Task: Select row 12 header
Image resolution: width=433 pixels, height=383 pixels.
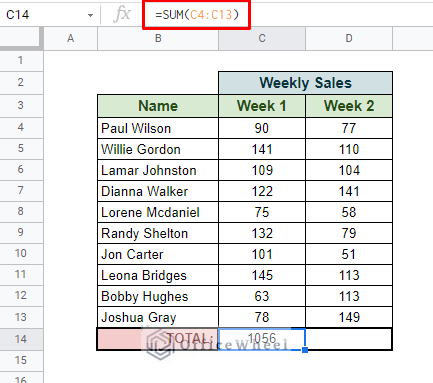Action: coord(21,296)
